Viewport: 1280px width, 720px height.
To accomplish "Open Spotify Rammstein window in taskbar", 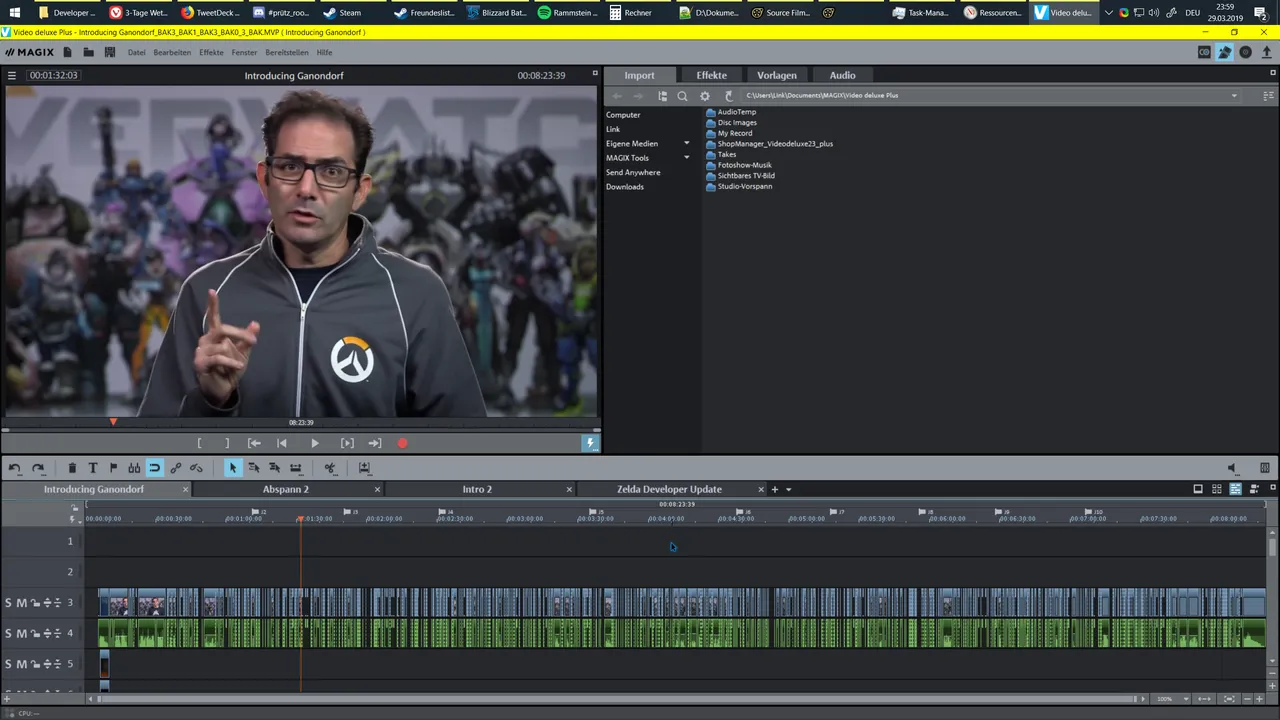I will pos(568,13).
